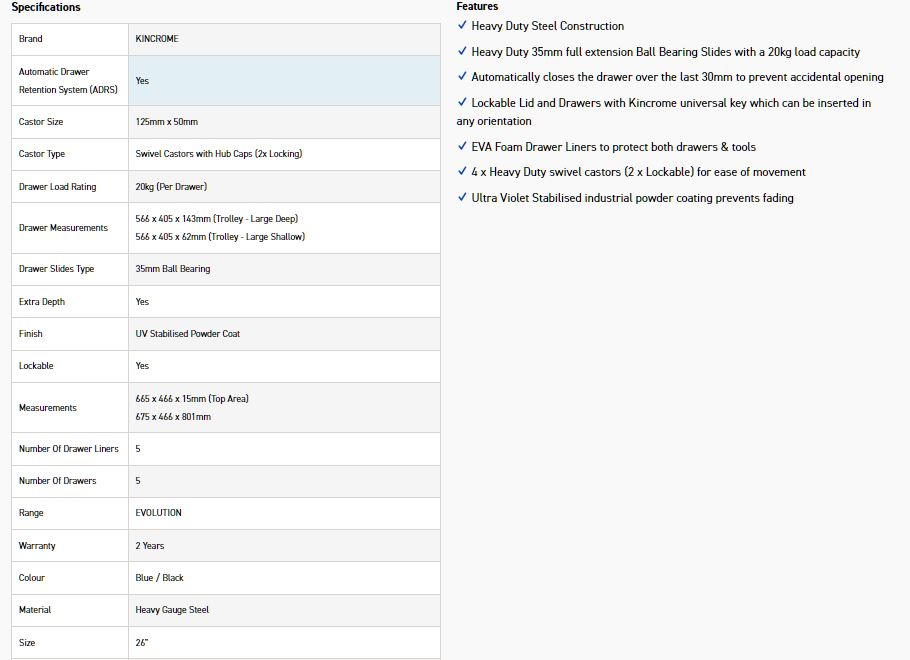Click the checkmark beside 4 x Heavy Duty swivel castors
910x660 pixels.
click(461, 172)
